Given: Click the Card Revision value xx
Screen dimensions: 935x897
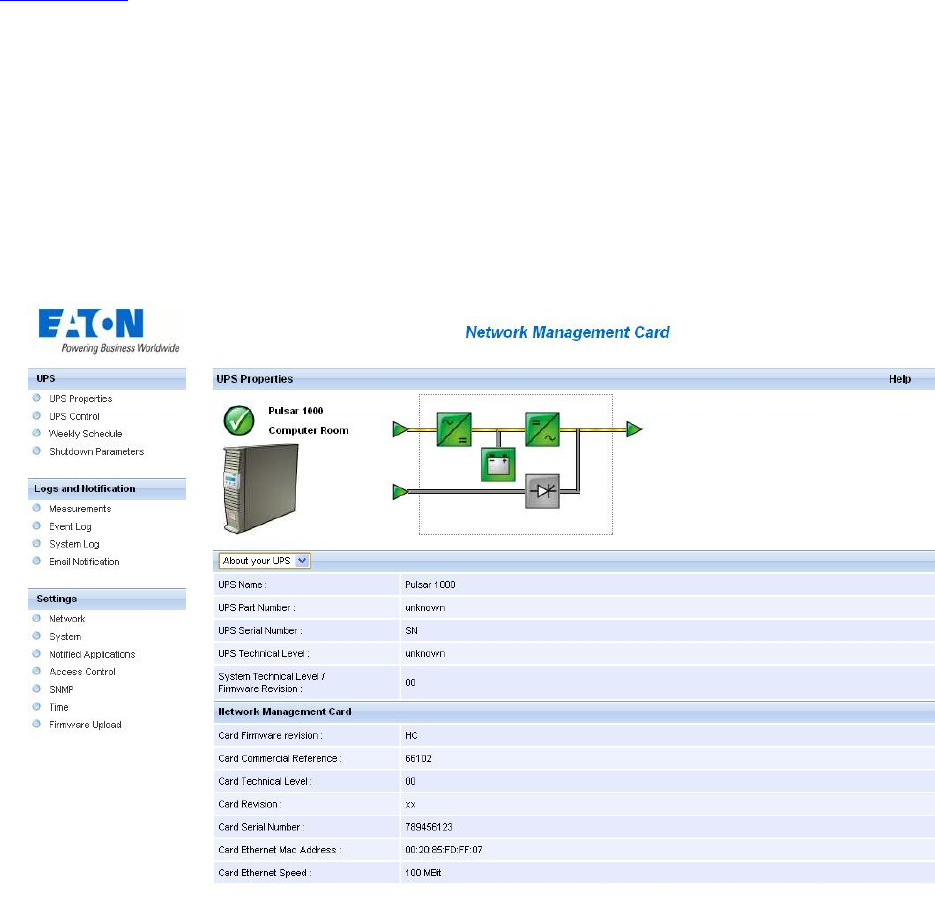Looking at the screenshot, I should [410, 804].
